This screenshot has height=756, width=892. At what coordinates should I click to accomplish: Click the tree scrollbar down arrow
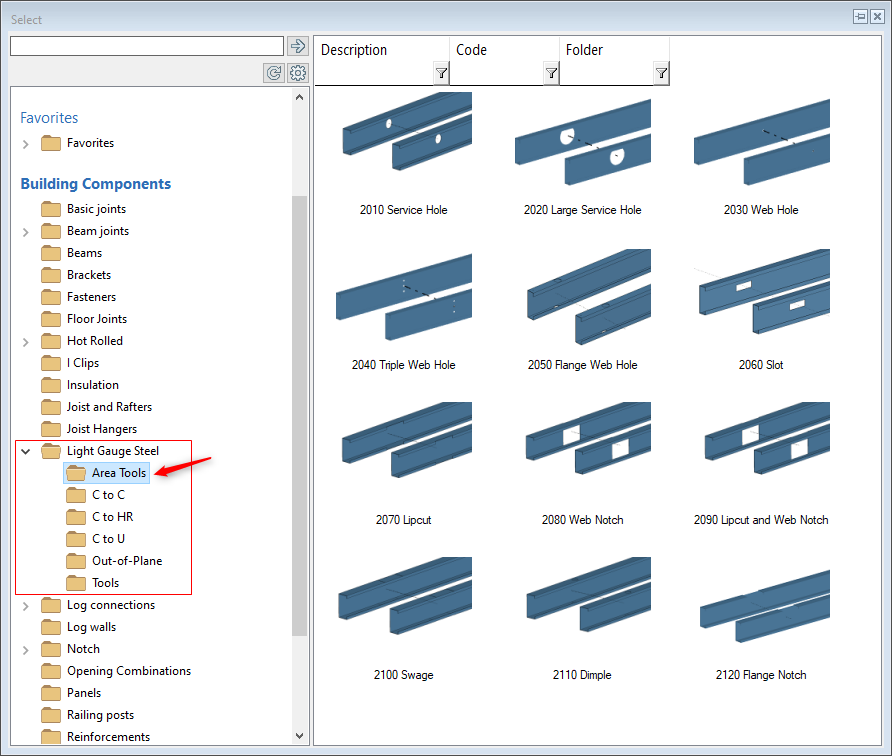coord(300,735)
